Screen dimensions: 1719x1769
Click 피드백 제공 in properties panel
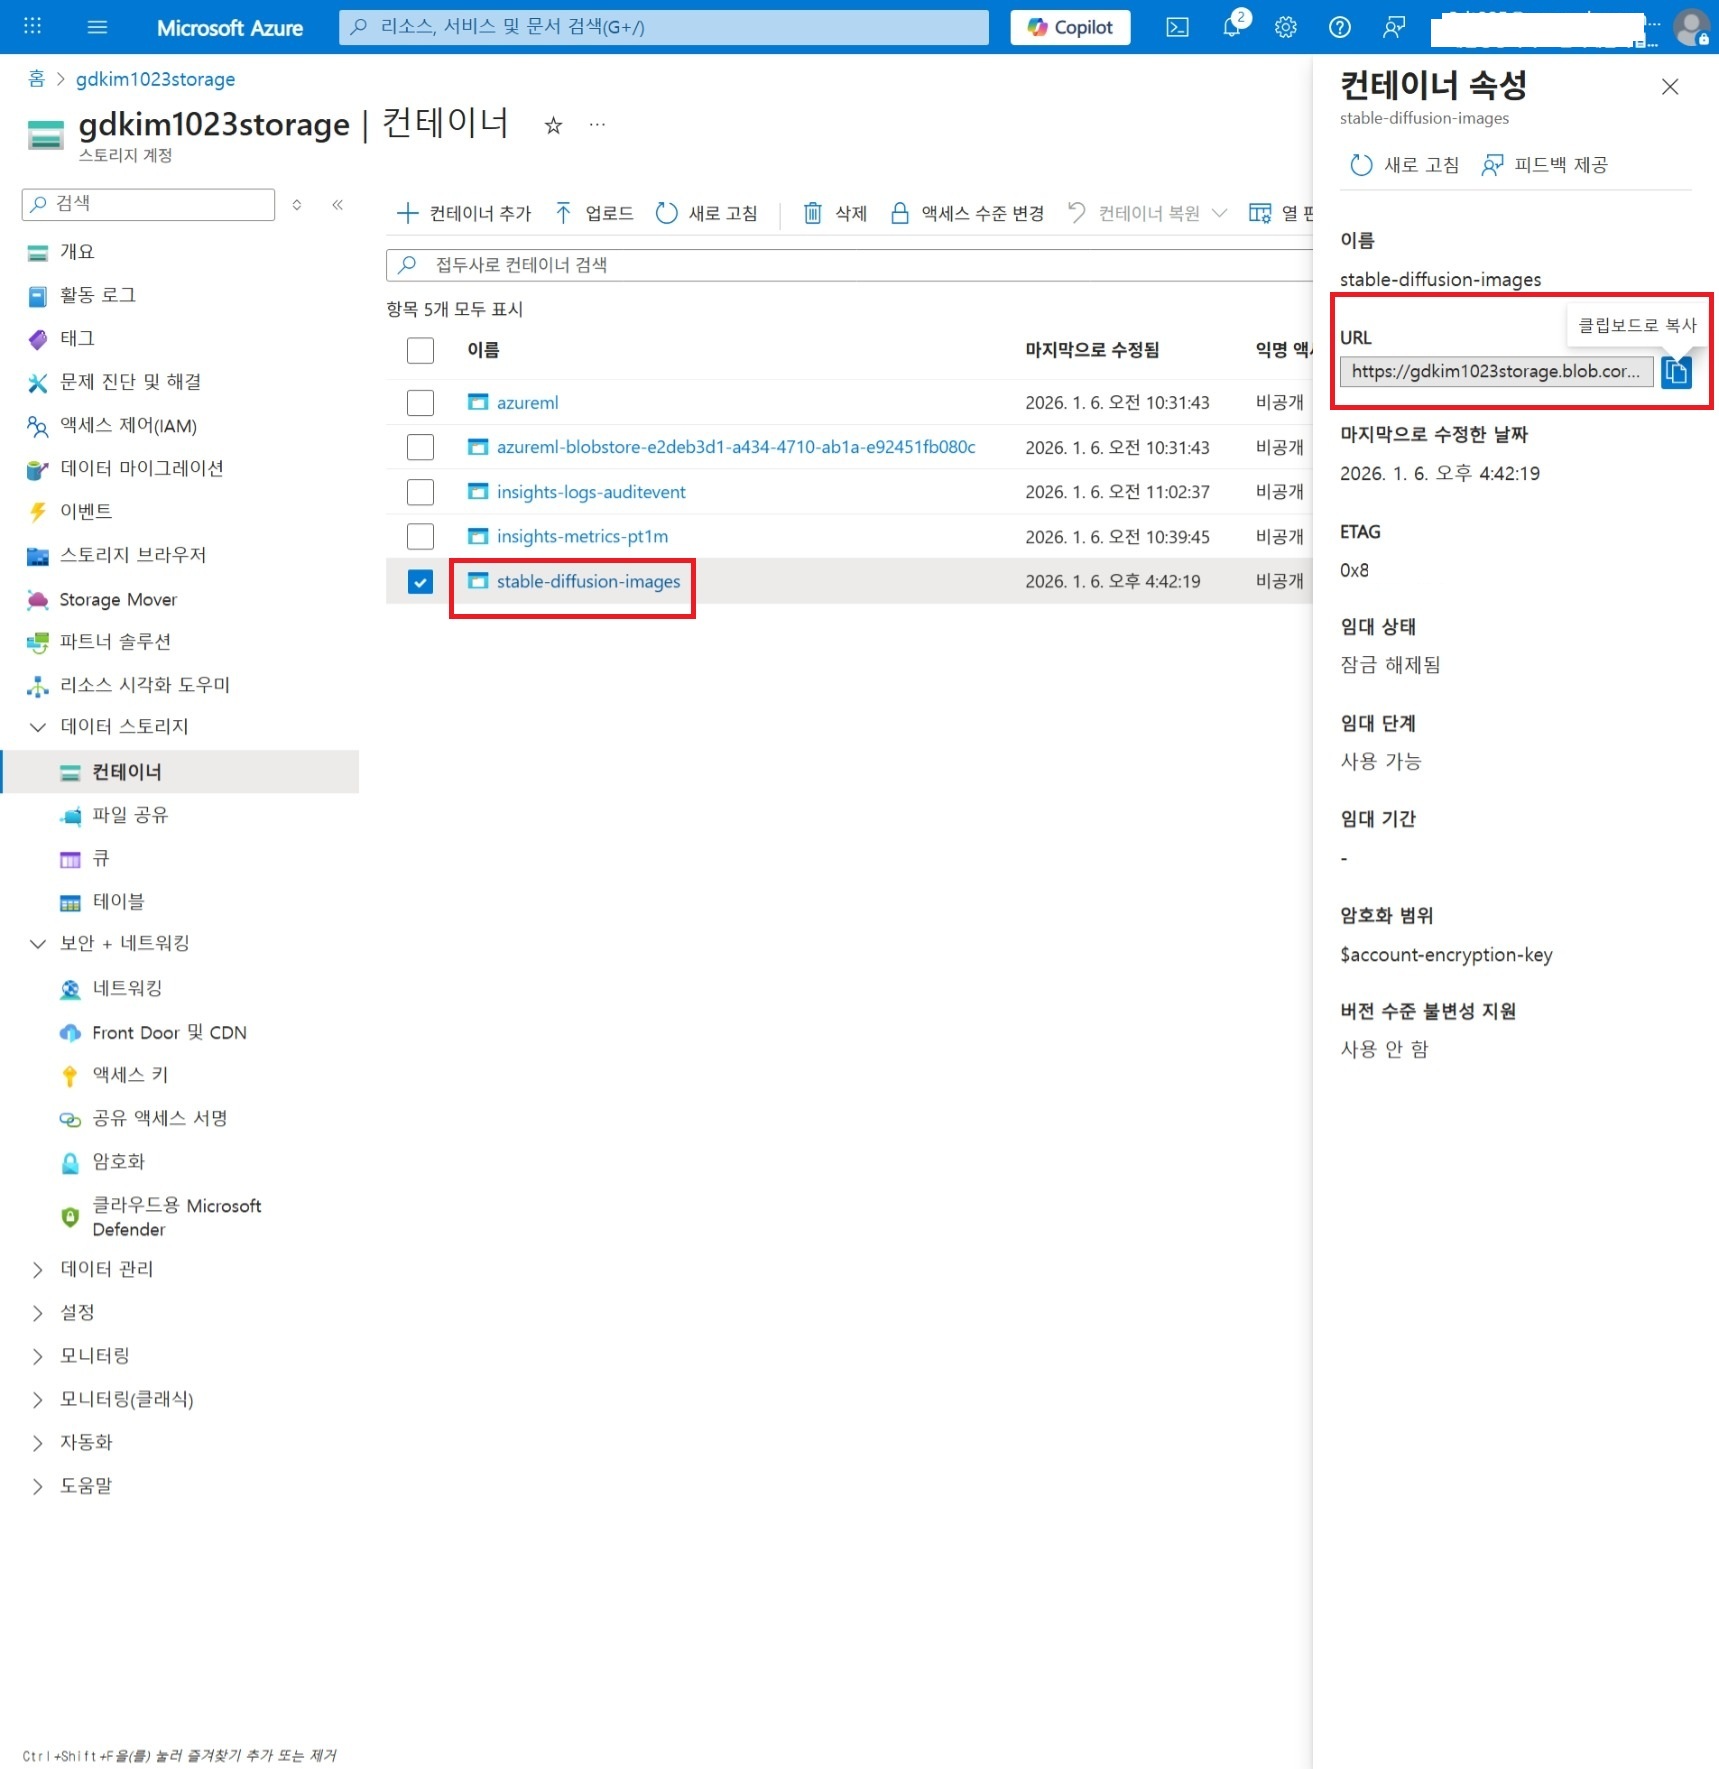(1544, 165)
